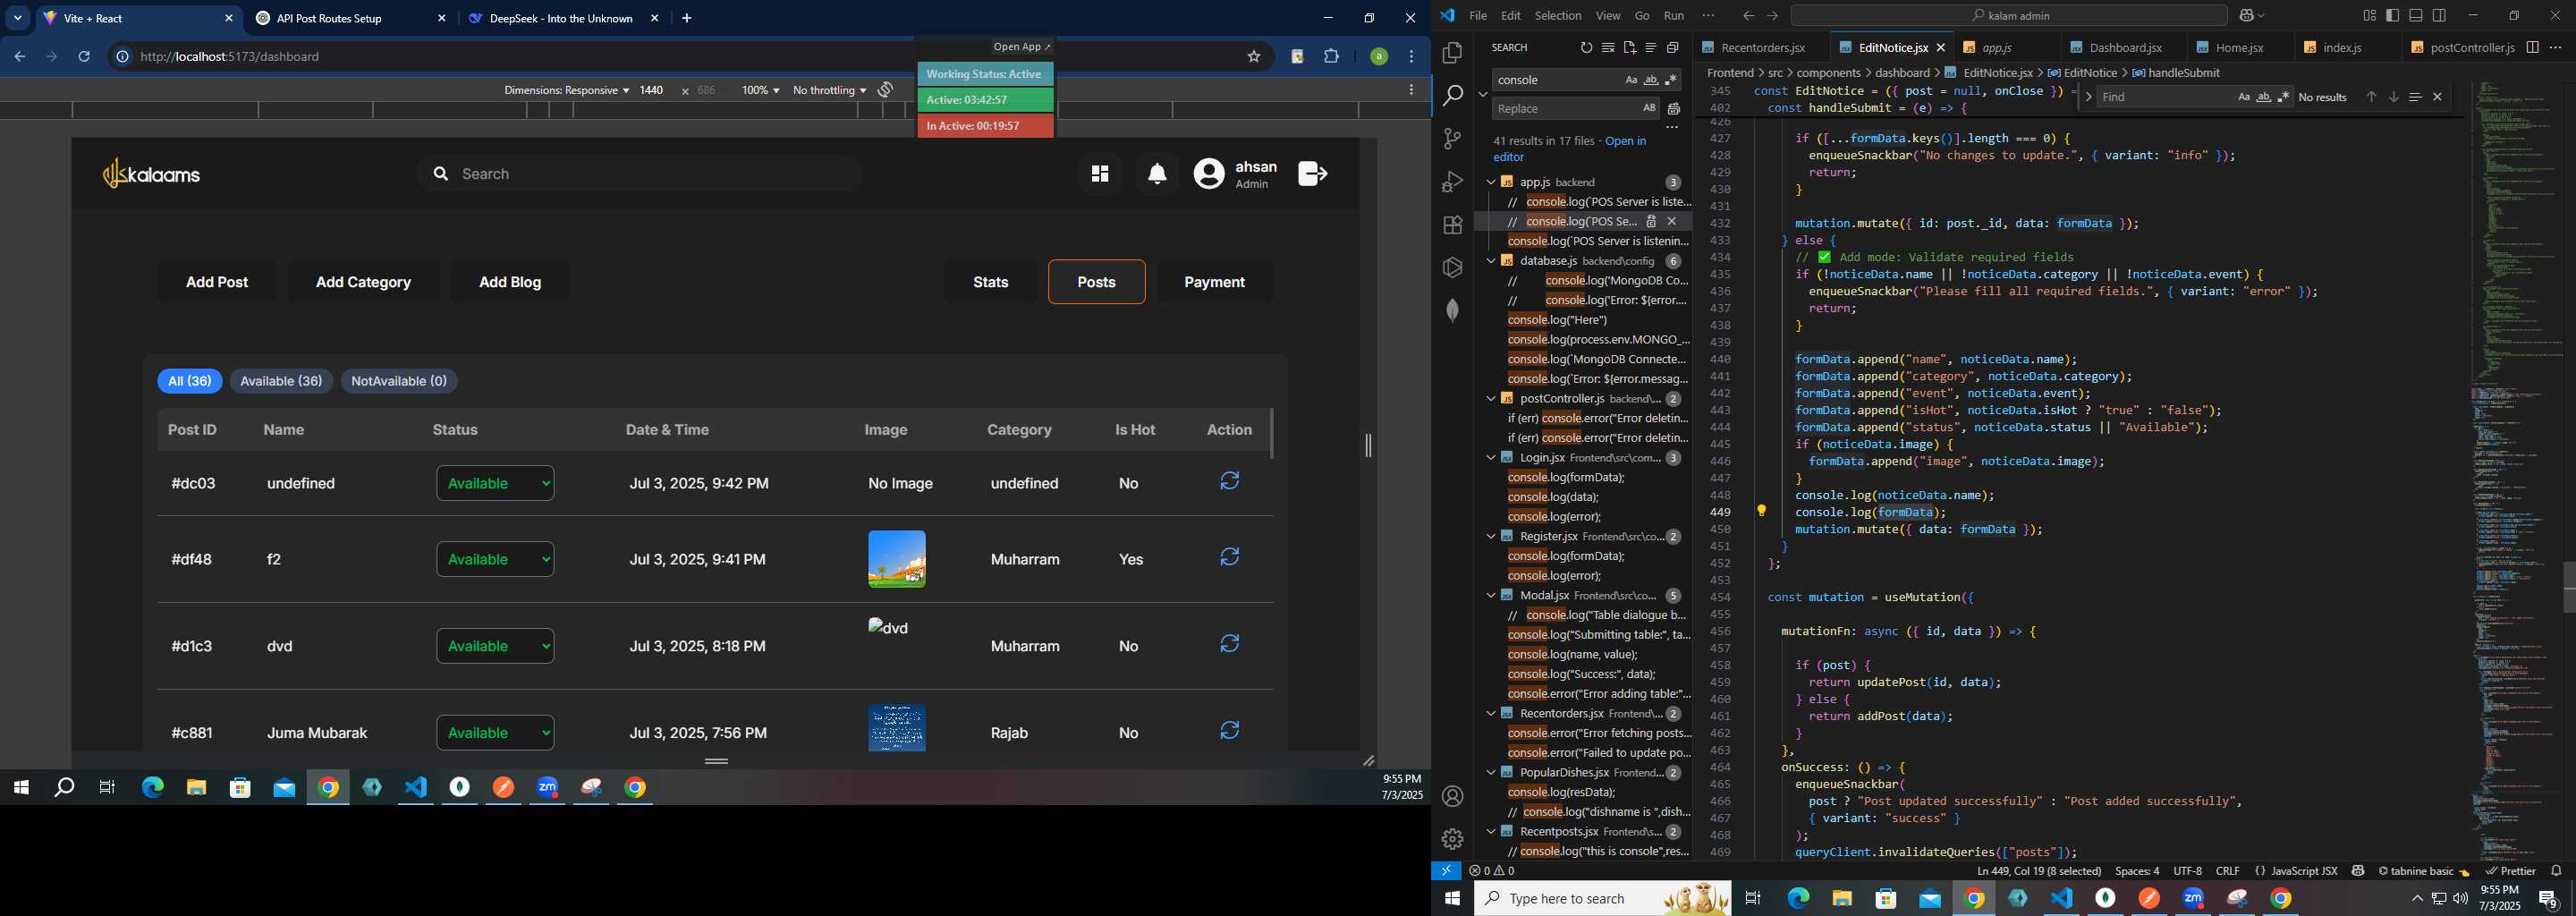Go to previous match in editor Find widget

point(2370,97)
